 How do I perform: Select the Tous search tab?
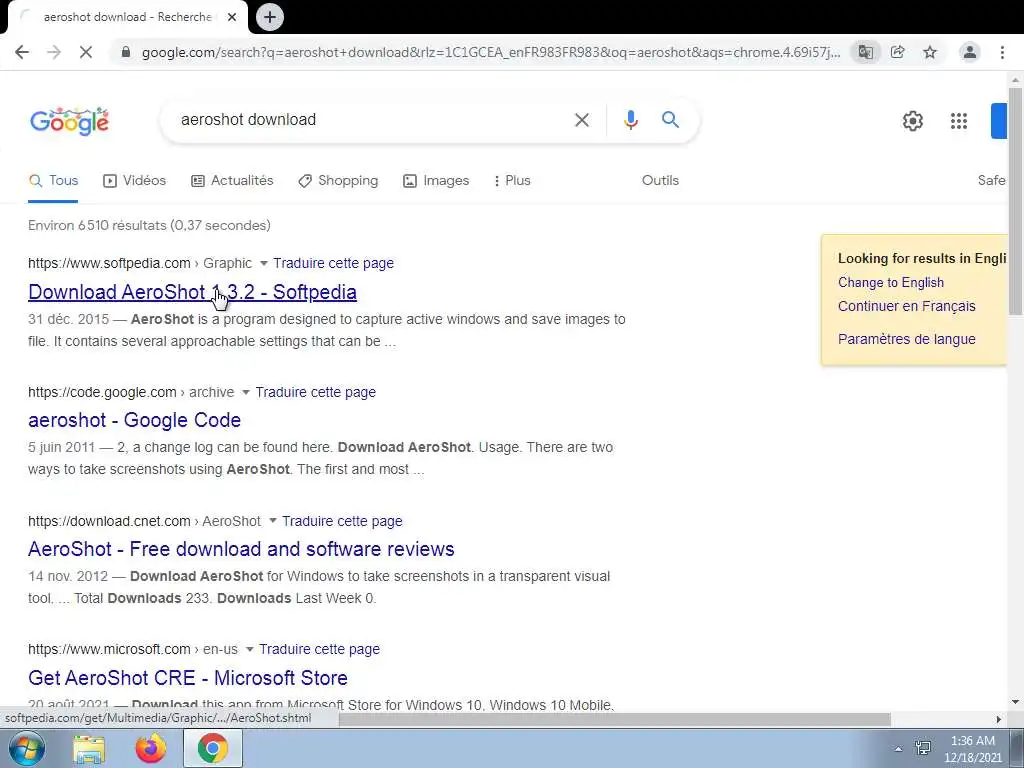[x=54, y=181]
